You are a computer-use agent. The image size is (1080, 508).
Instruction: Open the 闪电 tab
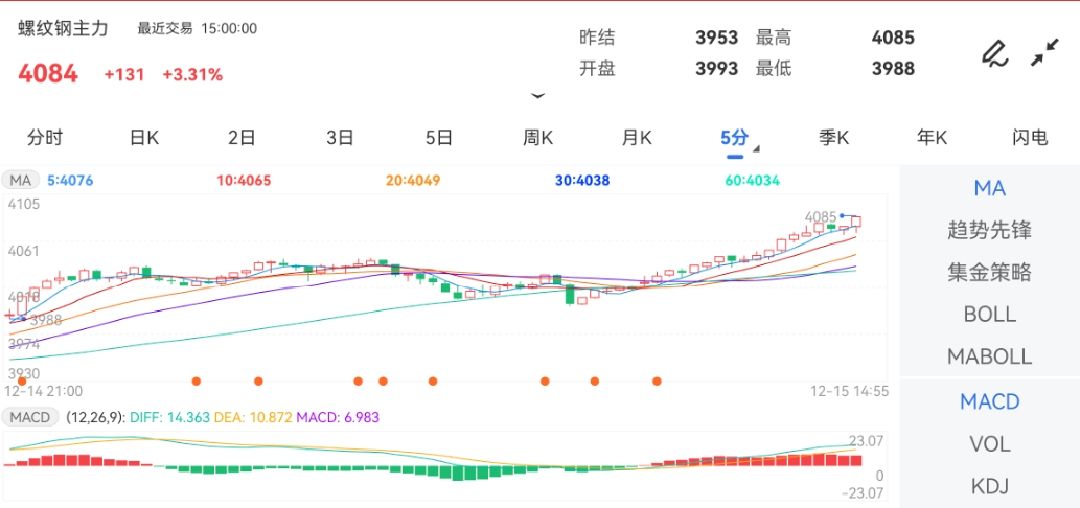tap(1030, 138)
